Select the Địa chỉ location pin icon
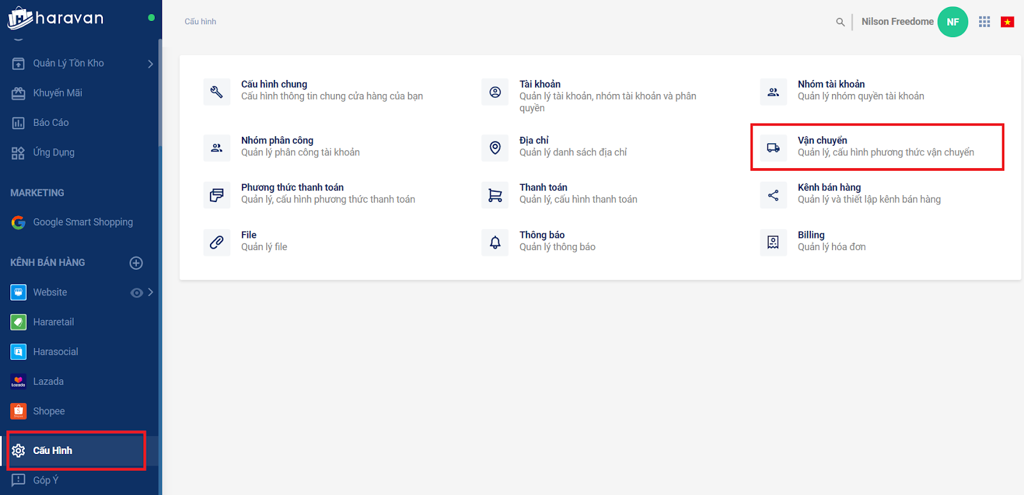Image resolution: width=1024 pixels, height=495 pixels. click(x=495, y=148)
